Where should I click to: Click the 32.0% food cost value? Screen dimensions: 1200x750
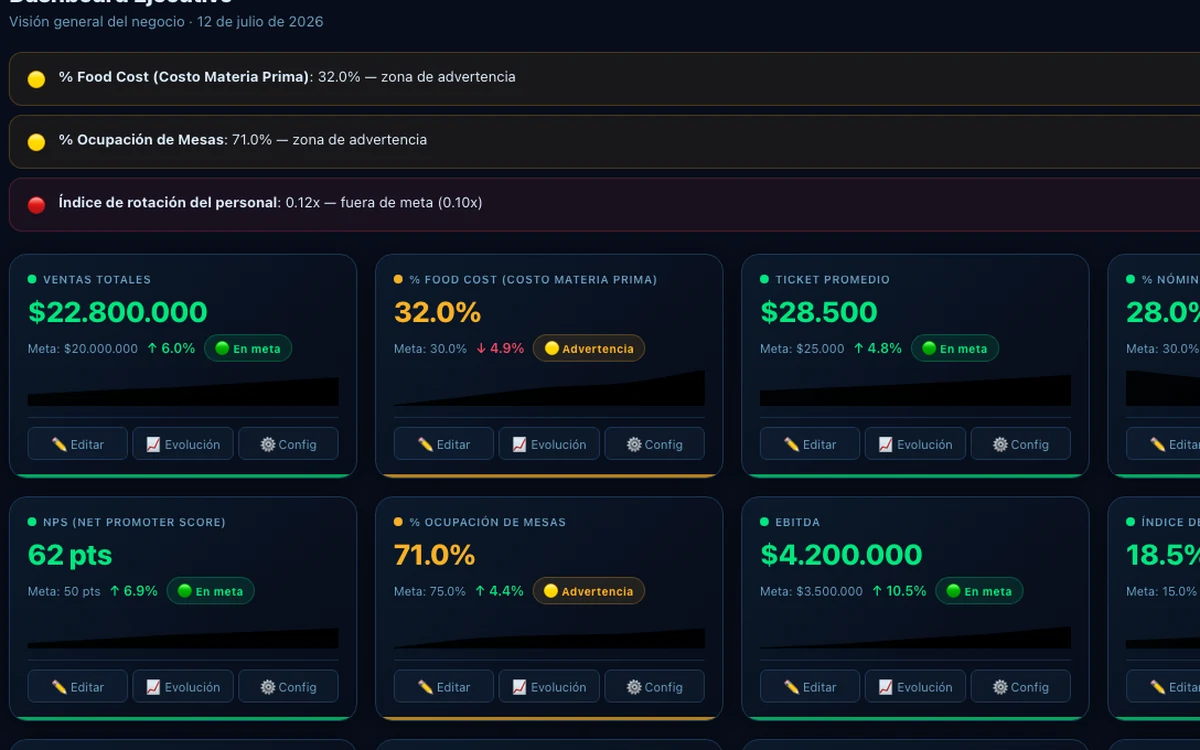[438, 312]
